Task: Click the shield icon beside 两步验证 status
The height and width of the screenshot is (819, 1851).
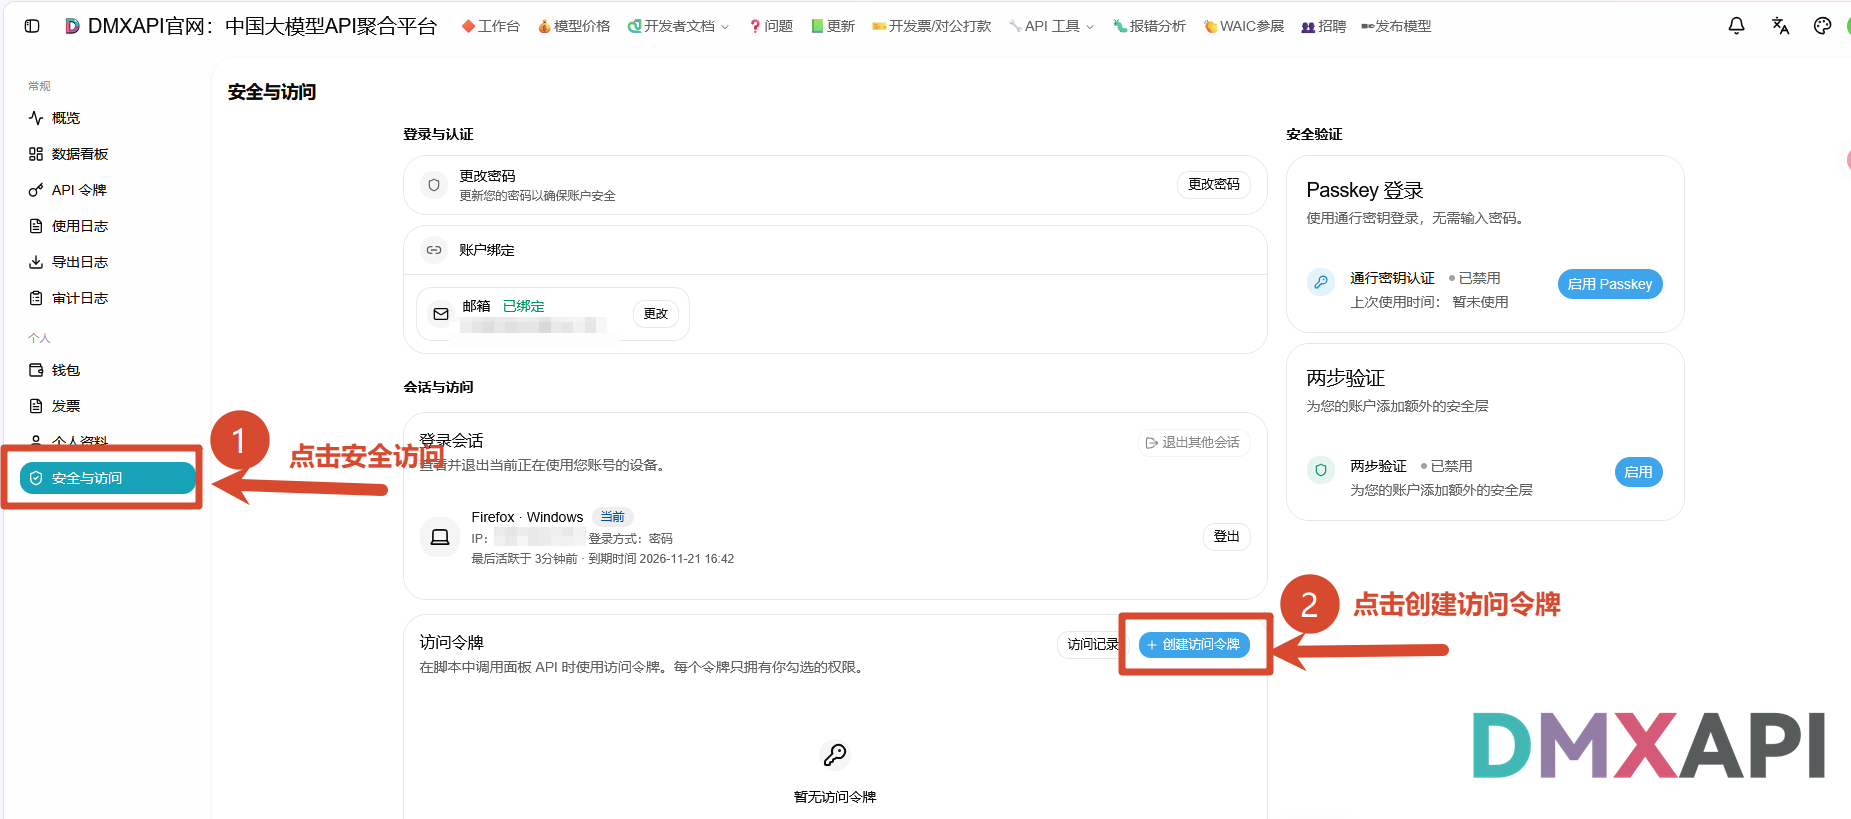Action: pyautogui.click(x=1321, y=470)
